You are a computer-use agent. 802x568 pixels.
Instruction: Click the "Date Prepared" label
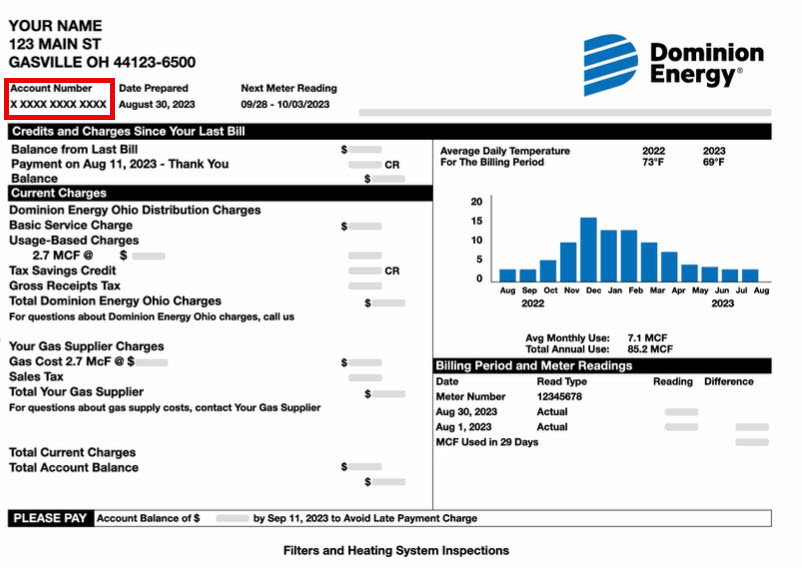click(x=153, y=88)
